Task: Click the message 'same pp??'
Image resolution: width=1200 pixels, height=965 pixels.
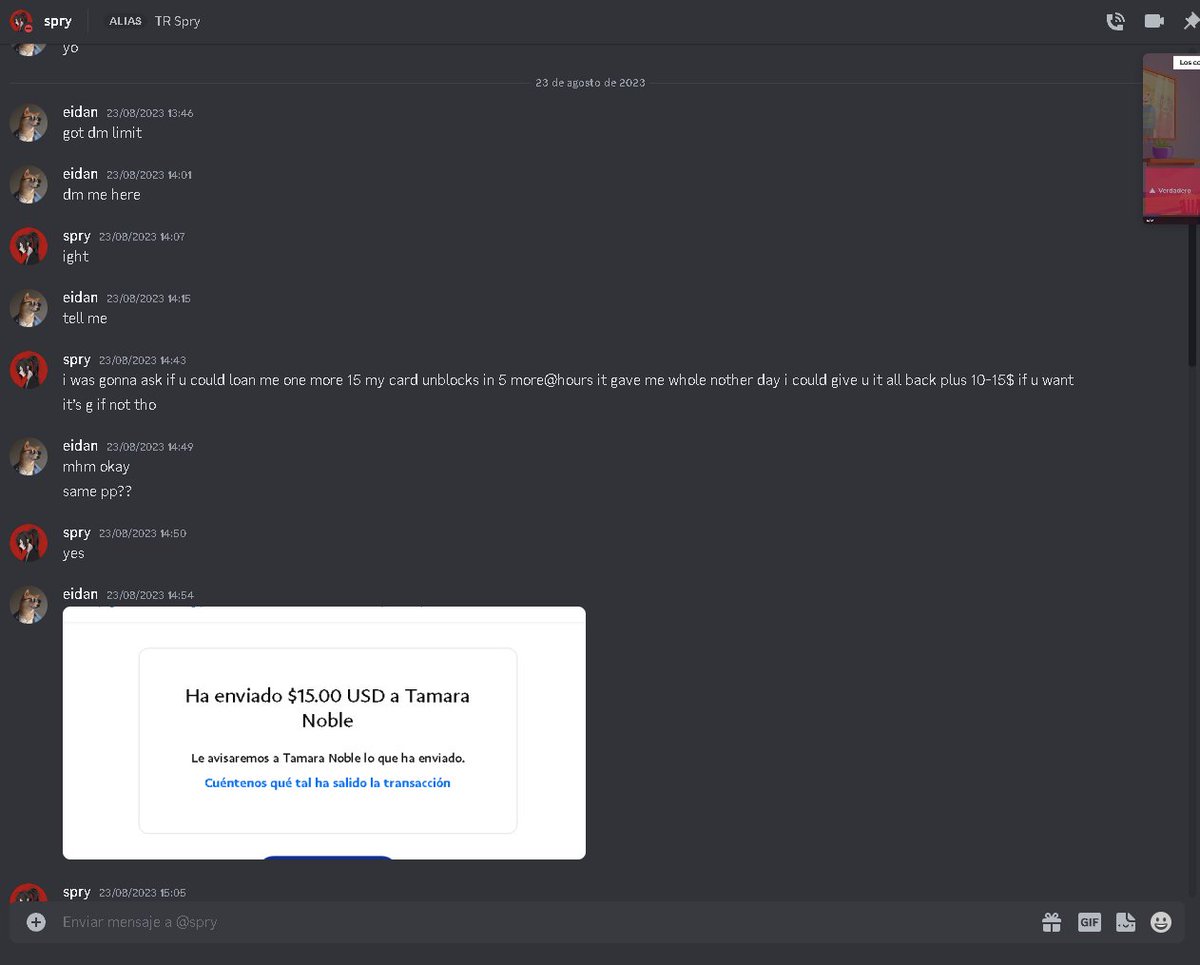Action: pos(97,492)
